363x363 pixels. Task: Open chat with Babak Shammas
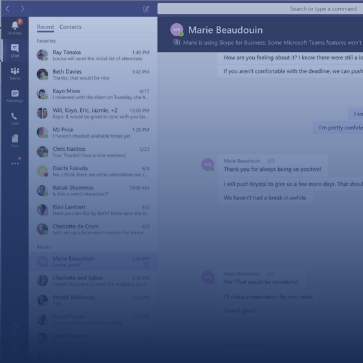pyautogui.click(x=93, y=190)
